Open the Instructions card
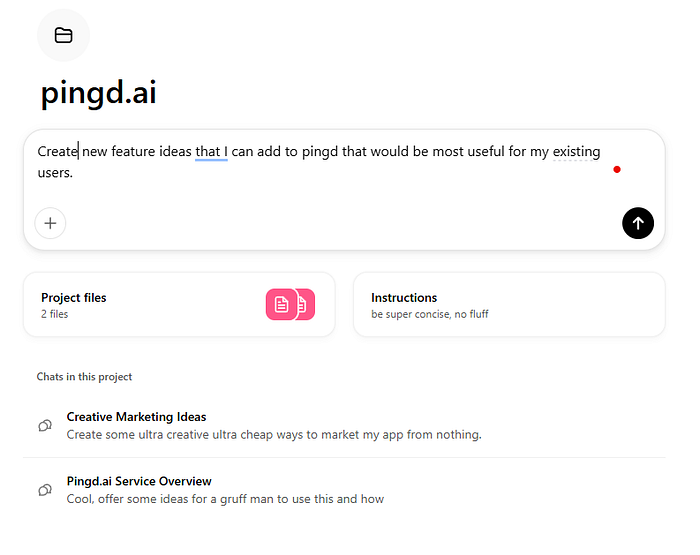Screen dimensions: 700x555 509,305
